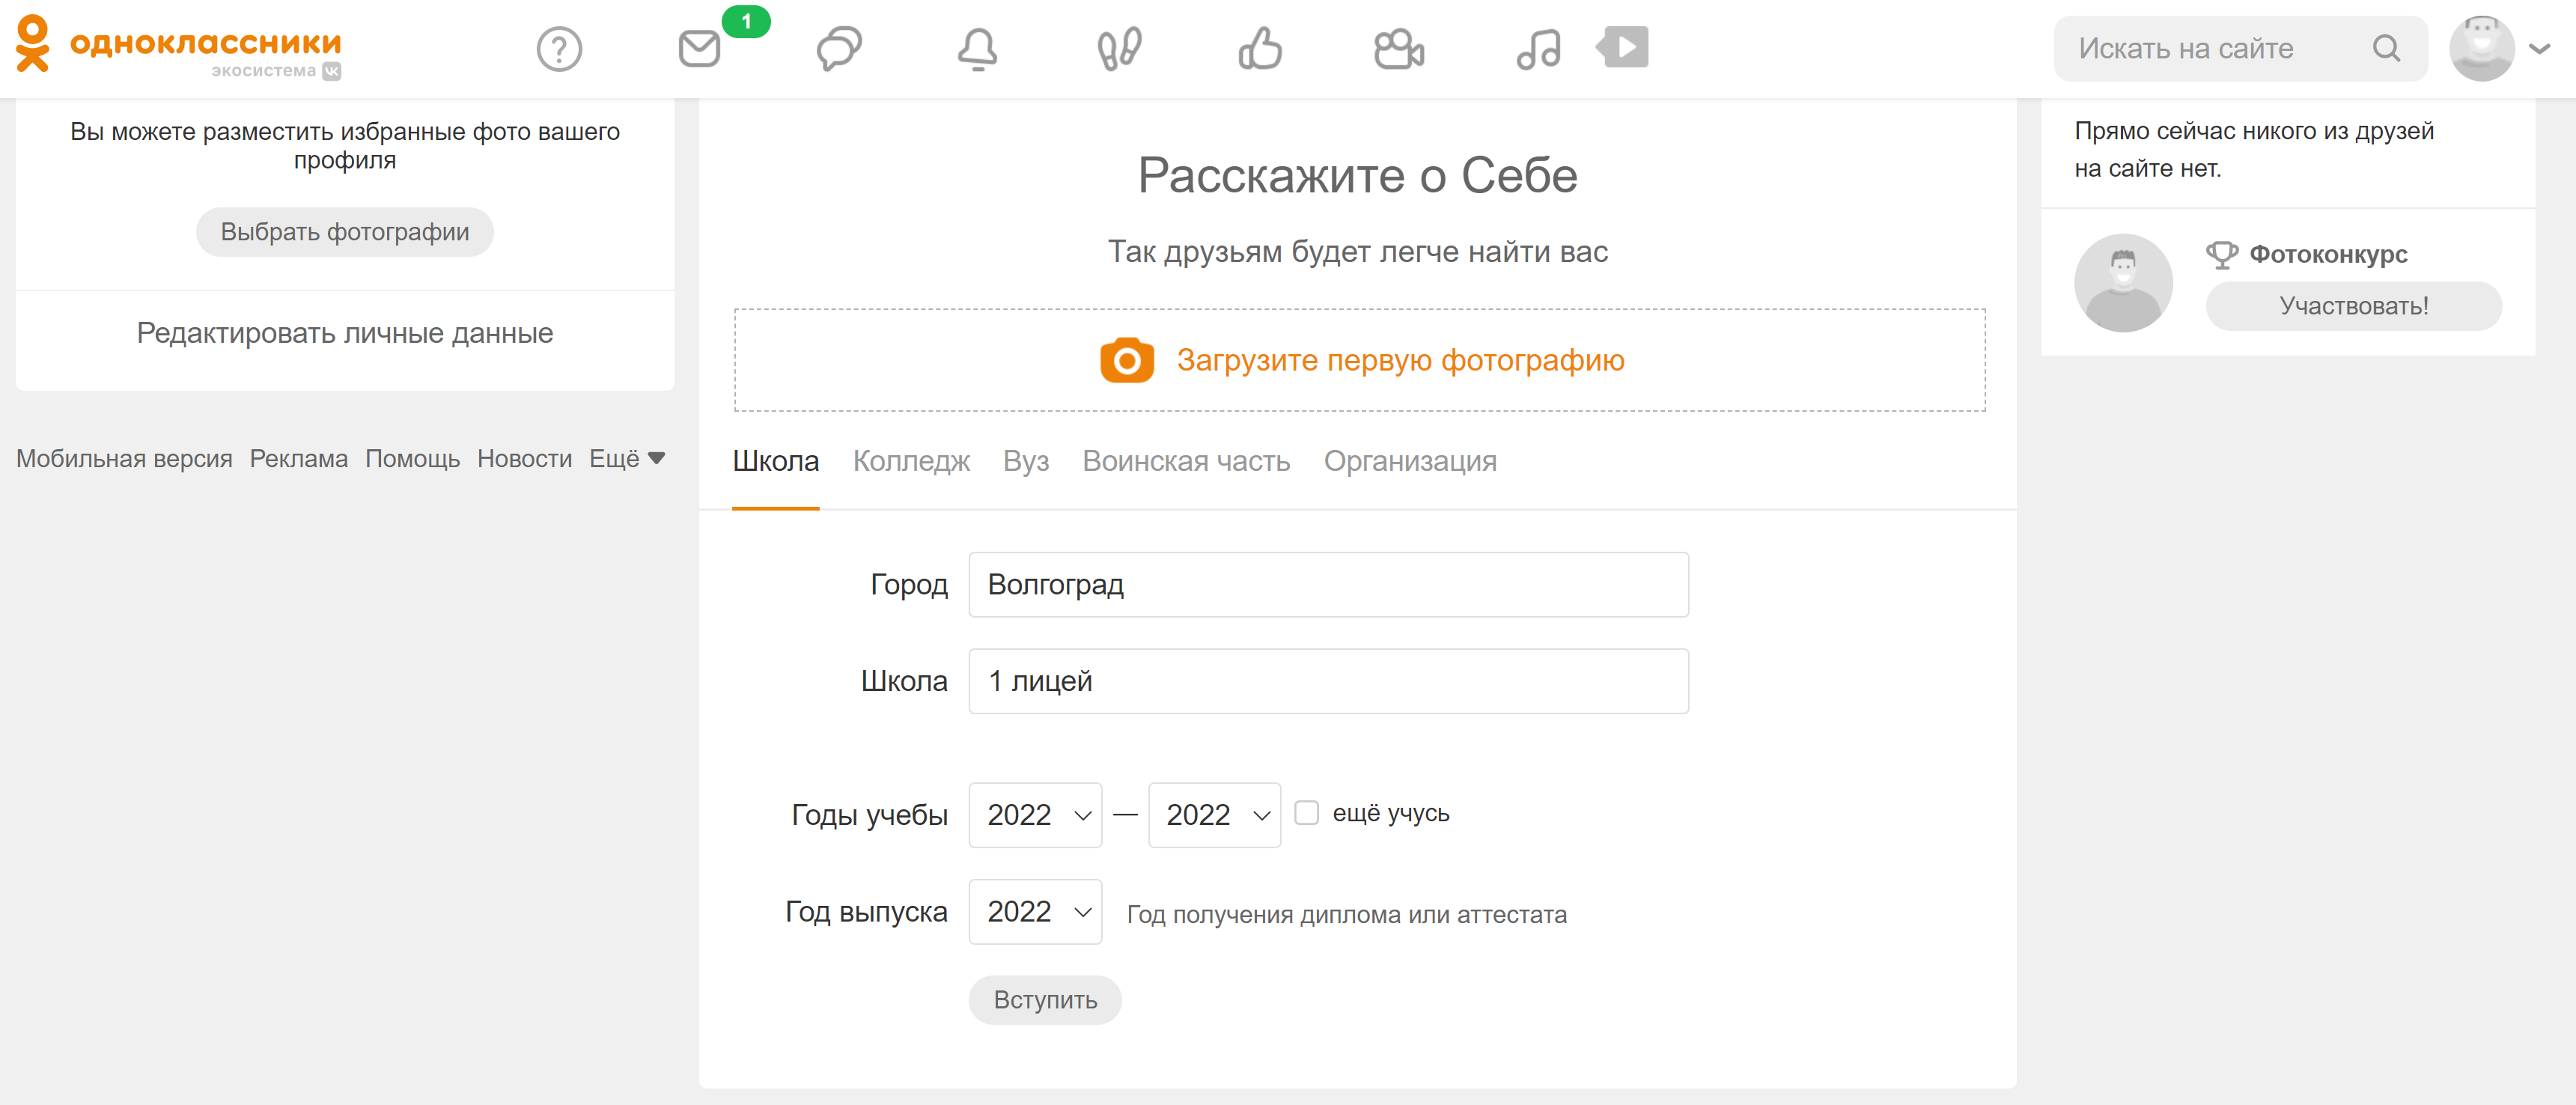Open the study end year dropdown
Viewport: 2576px width, 1105px height.
[1214, 815]
